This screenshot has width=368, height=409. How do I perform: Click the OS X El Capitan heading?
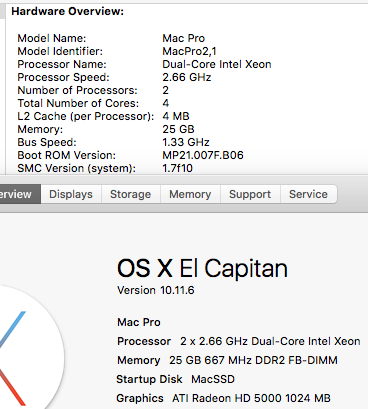(x=202, y=268)
